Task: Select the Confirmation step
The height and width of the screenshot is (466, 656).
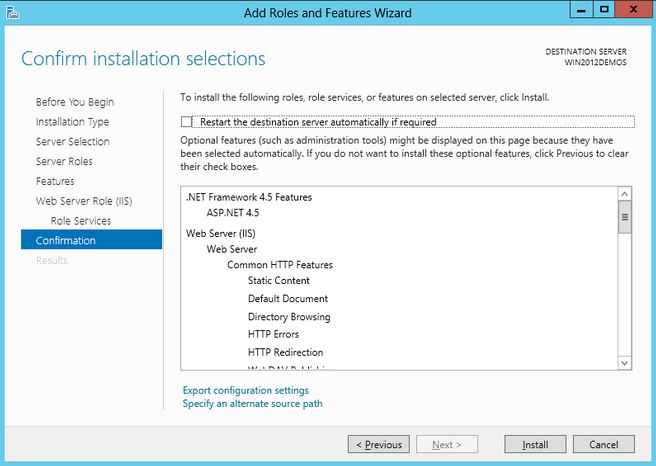Action: (66, 240)
